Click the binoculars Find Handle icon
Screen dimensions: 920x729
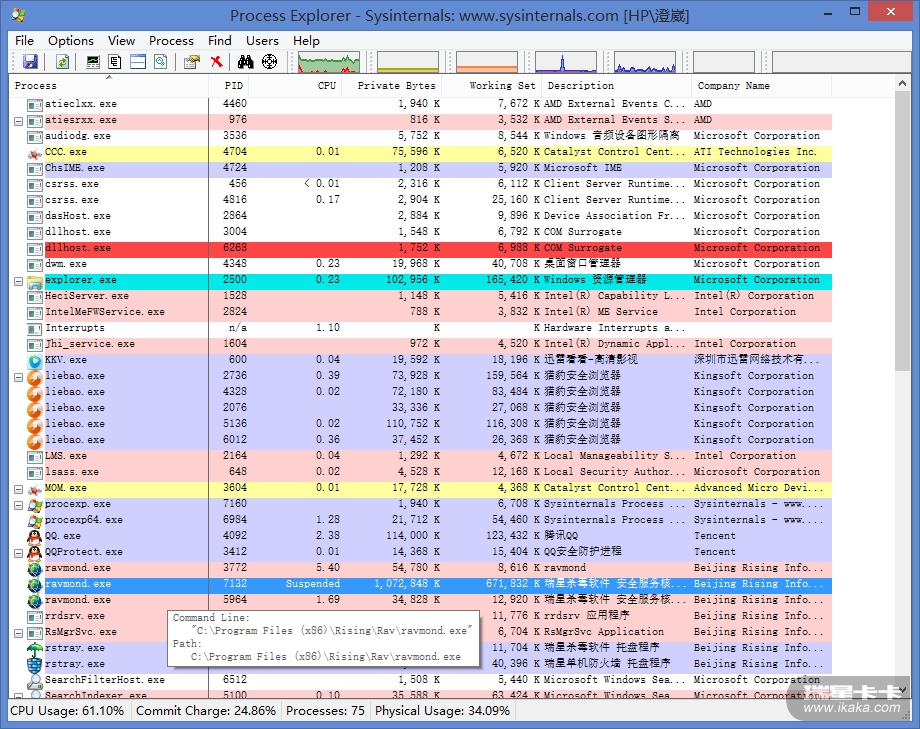[245, 62]
